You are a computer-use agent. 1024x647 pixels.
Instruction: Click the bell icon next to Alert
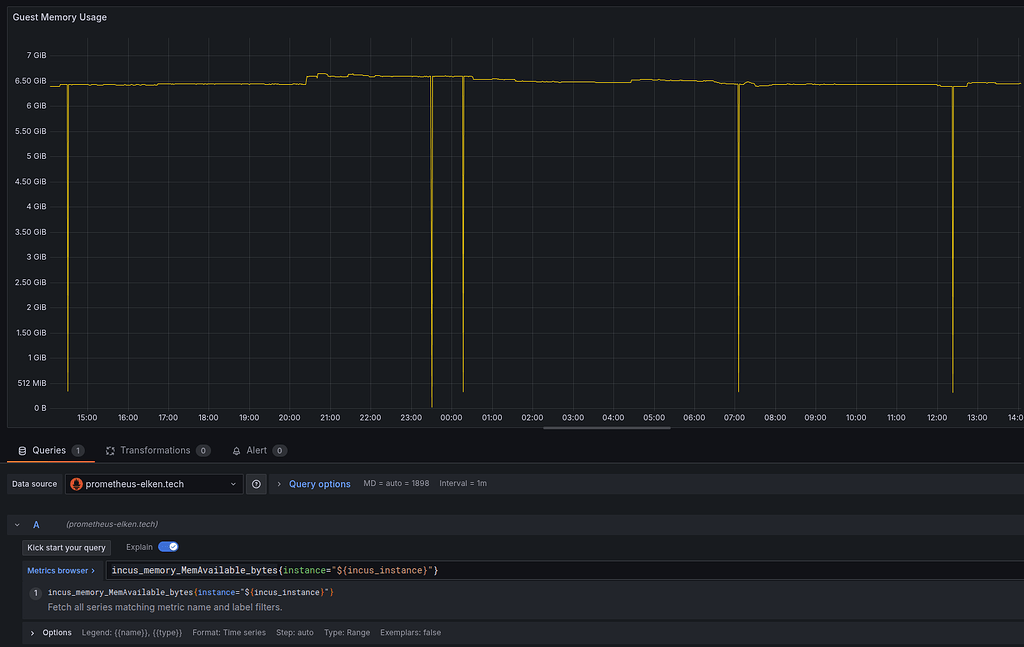coord(237,450)
